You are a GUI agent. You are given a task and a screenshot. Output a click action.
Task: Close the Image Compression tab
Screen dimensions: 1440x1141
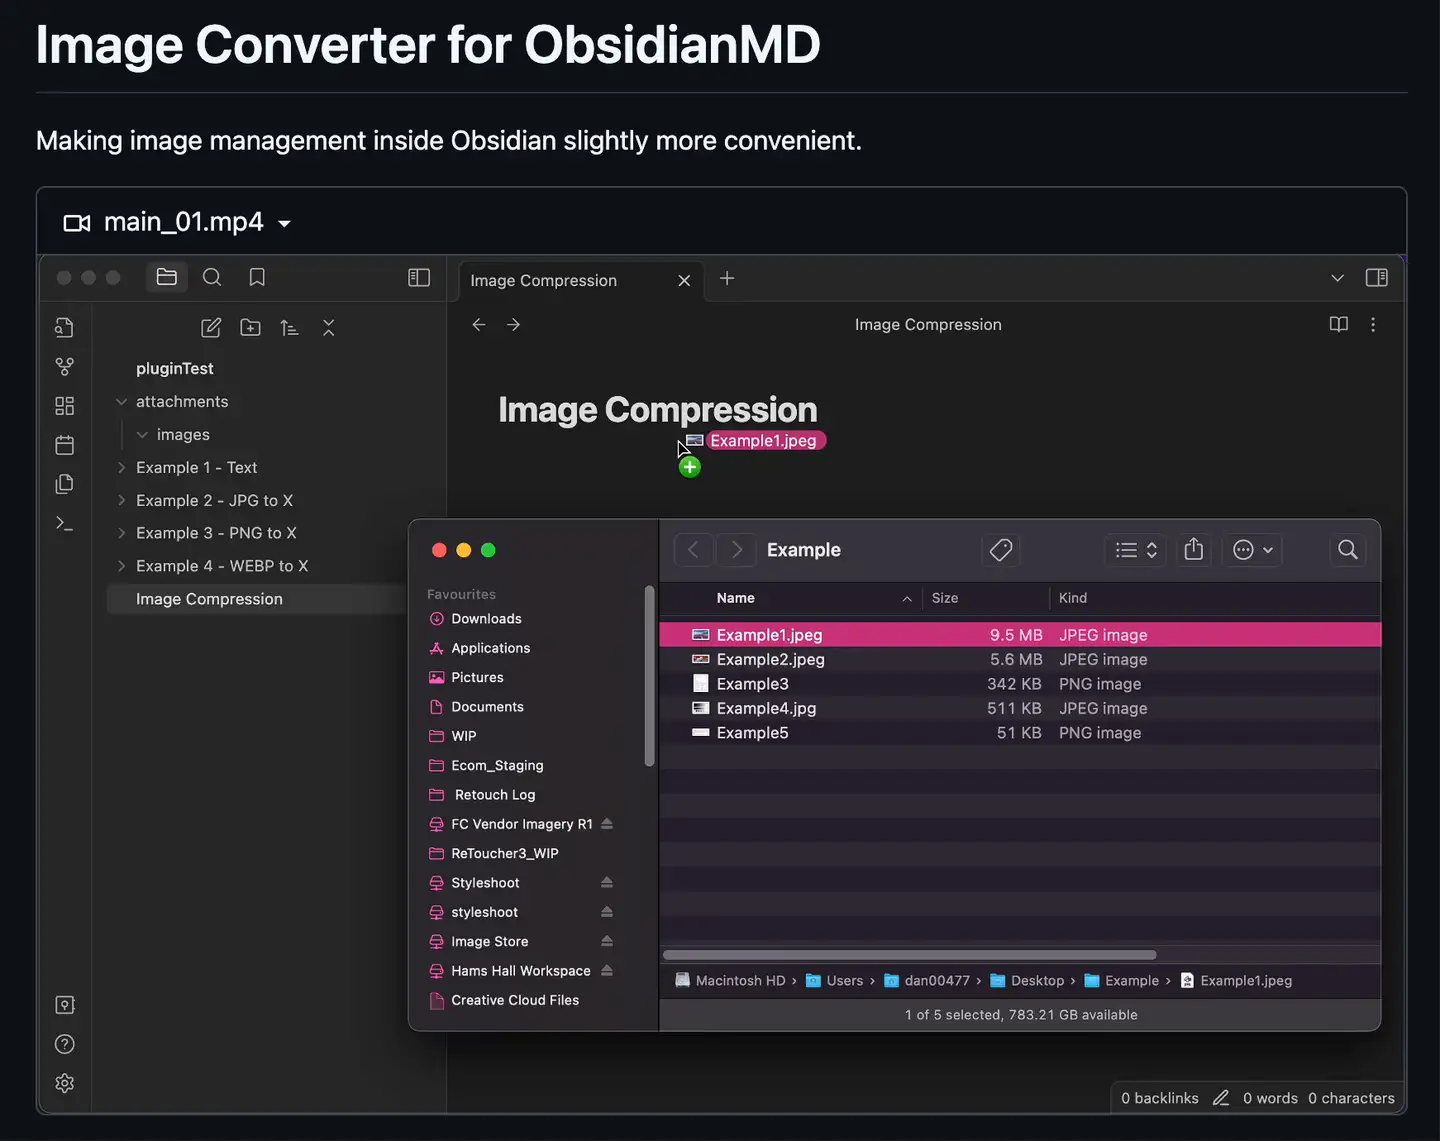click(x=684, y=281)
